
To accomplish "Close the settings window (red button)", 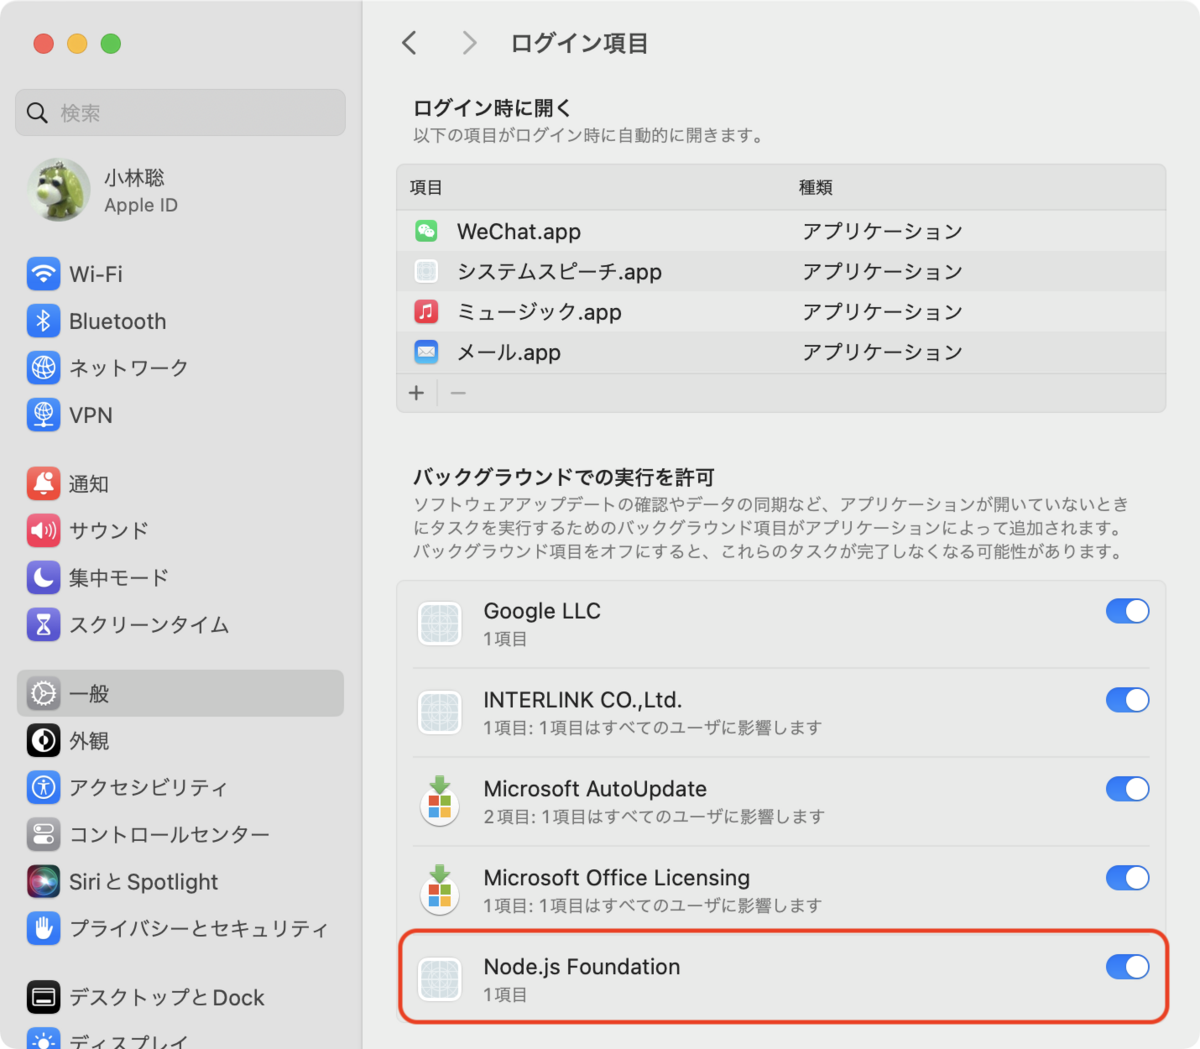I will click(43, 43).
